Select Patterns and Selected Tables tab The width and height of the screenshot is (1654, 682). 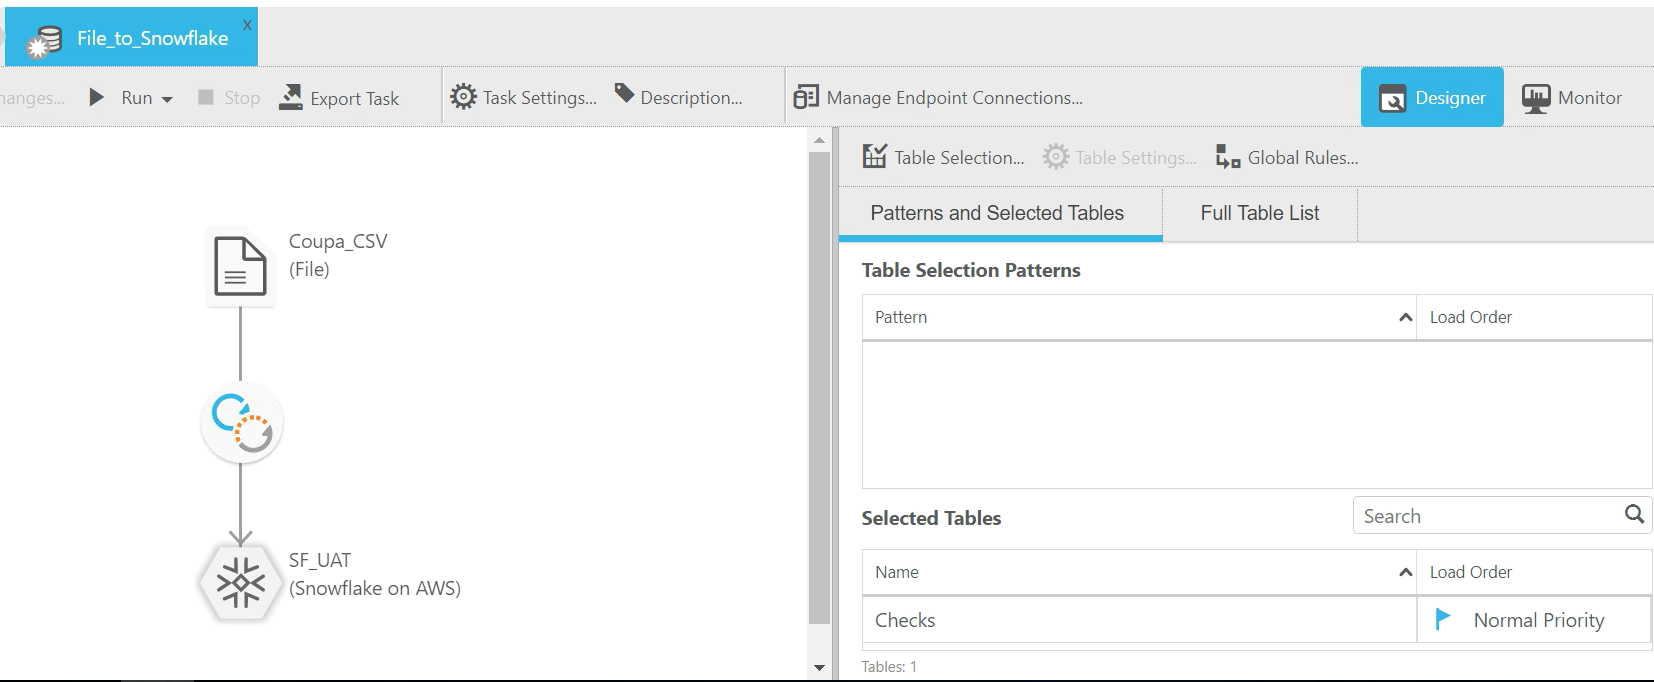(997, 213)
